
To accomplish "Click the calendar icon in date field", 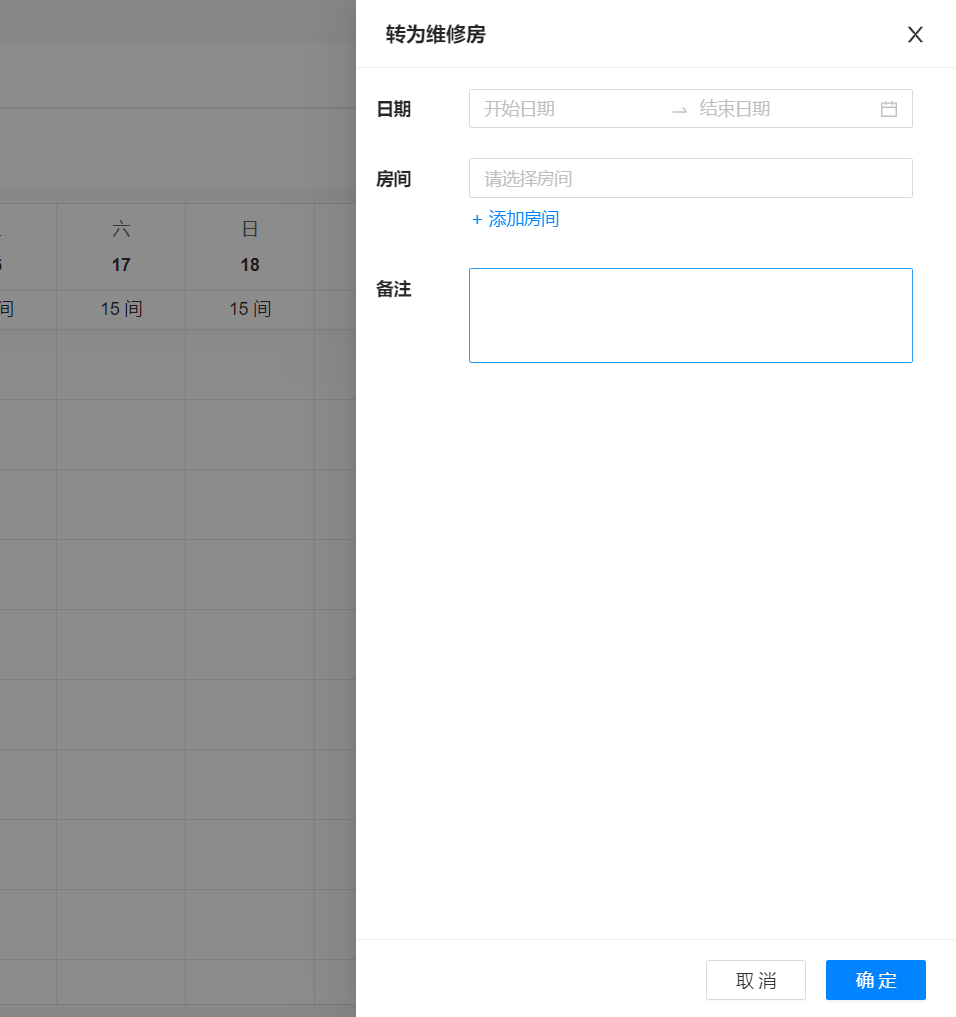I will [x=888, y=109].
